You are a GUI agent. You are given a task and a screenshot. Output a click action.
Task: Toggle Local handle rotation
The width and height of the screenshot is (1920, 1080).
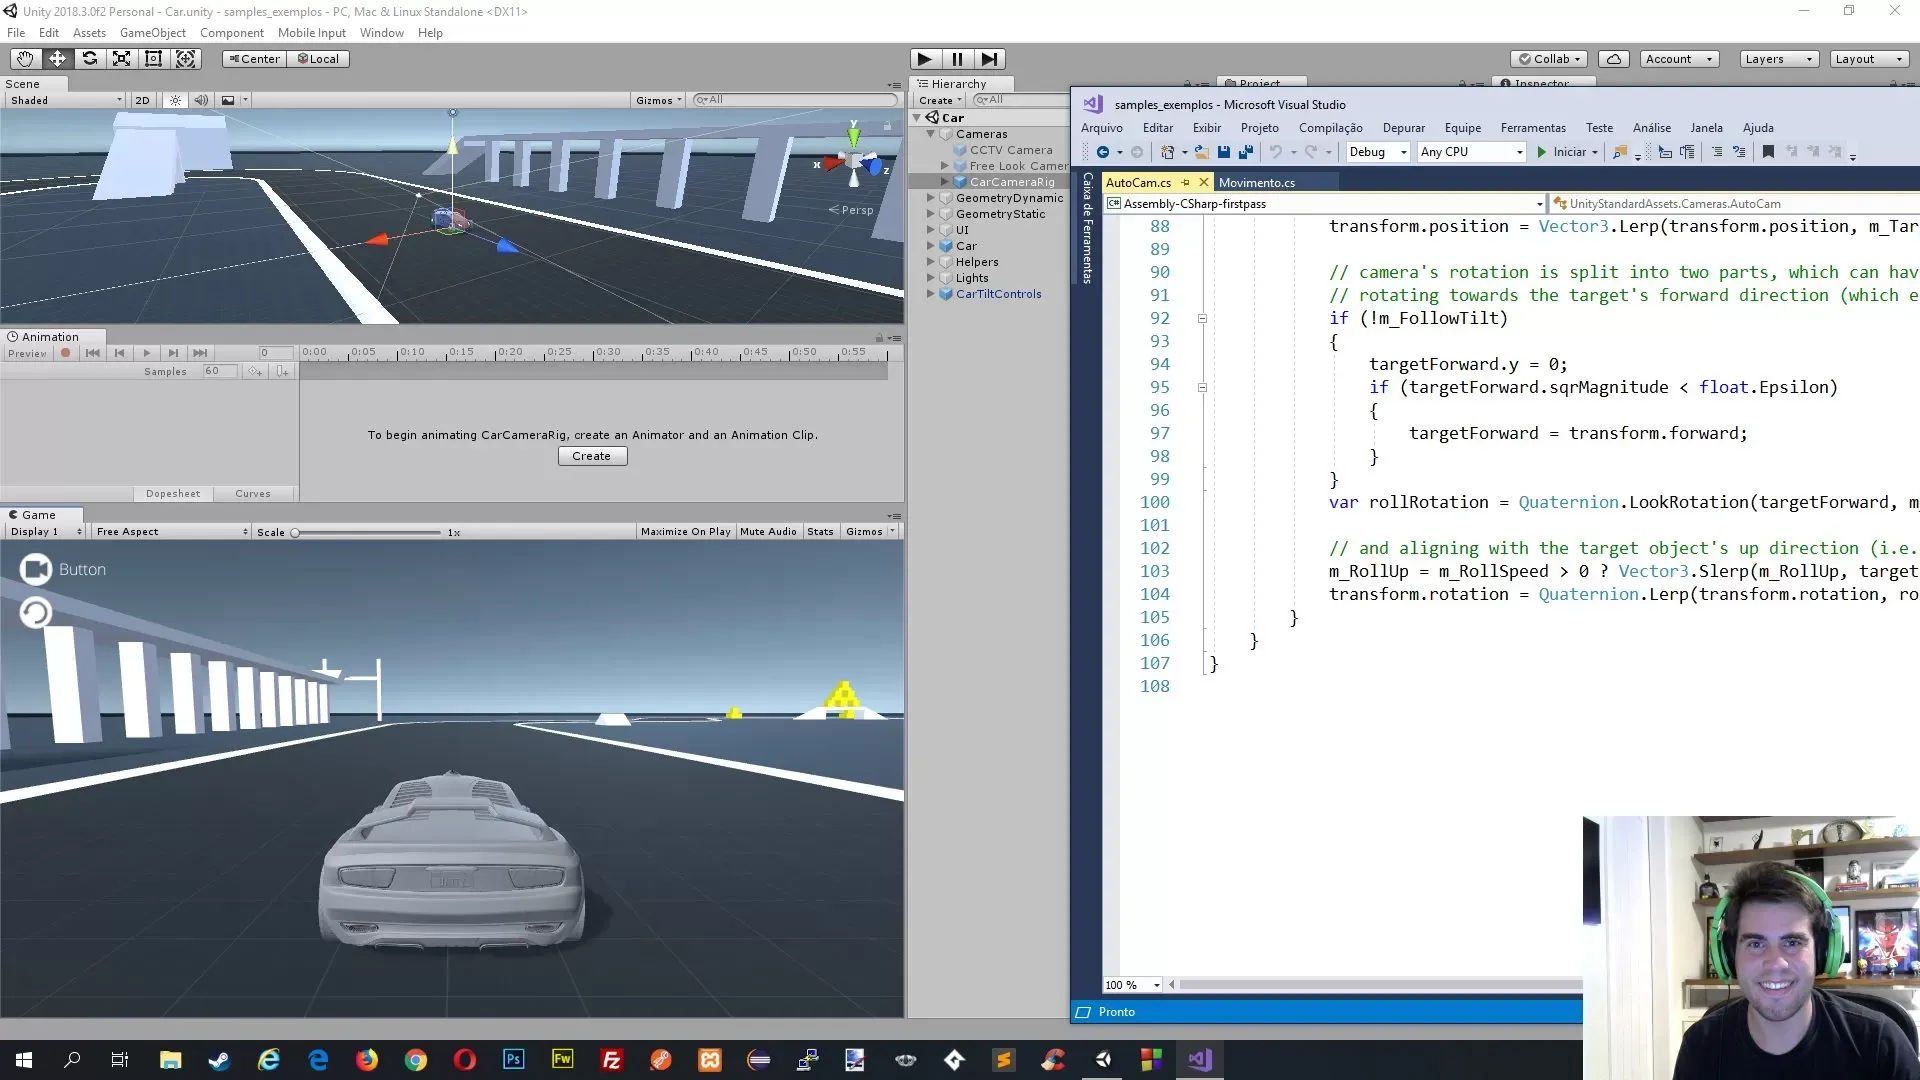(x=318, y=59)
